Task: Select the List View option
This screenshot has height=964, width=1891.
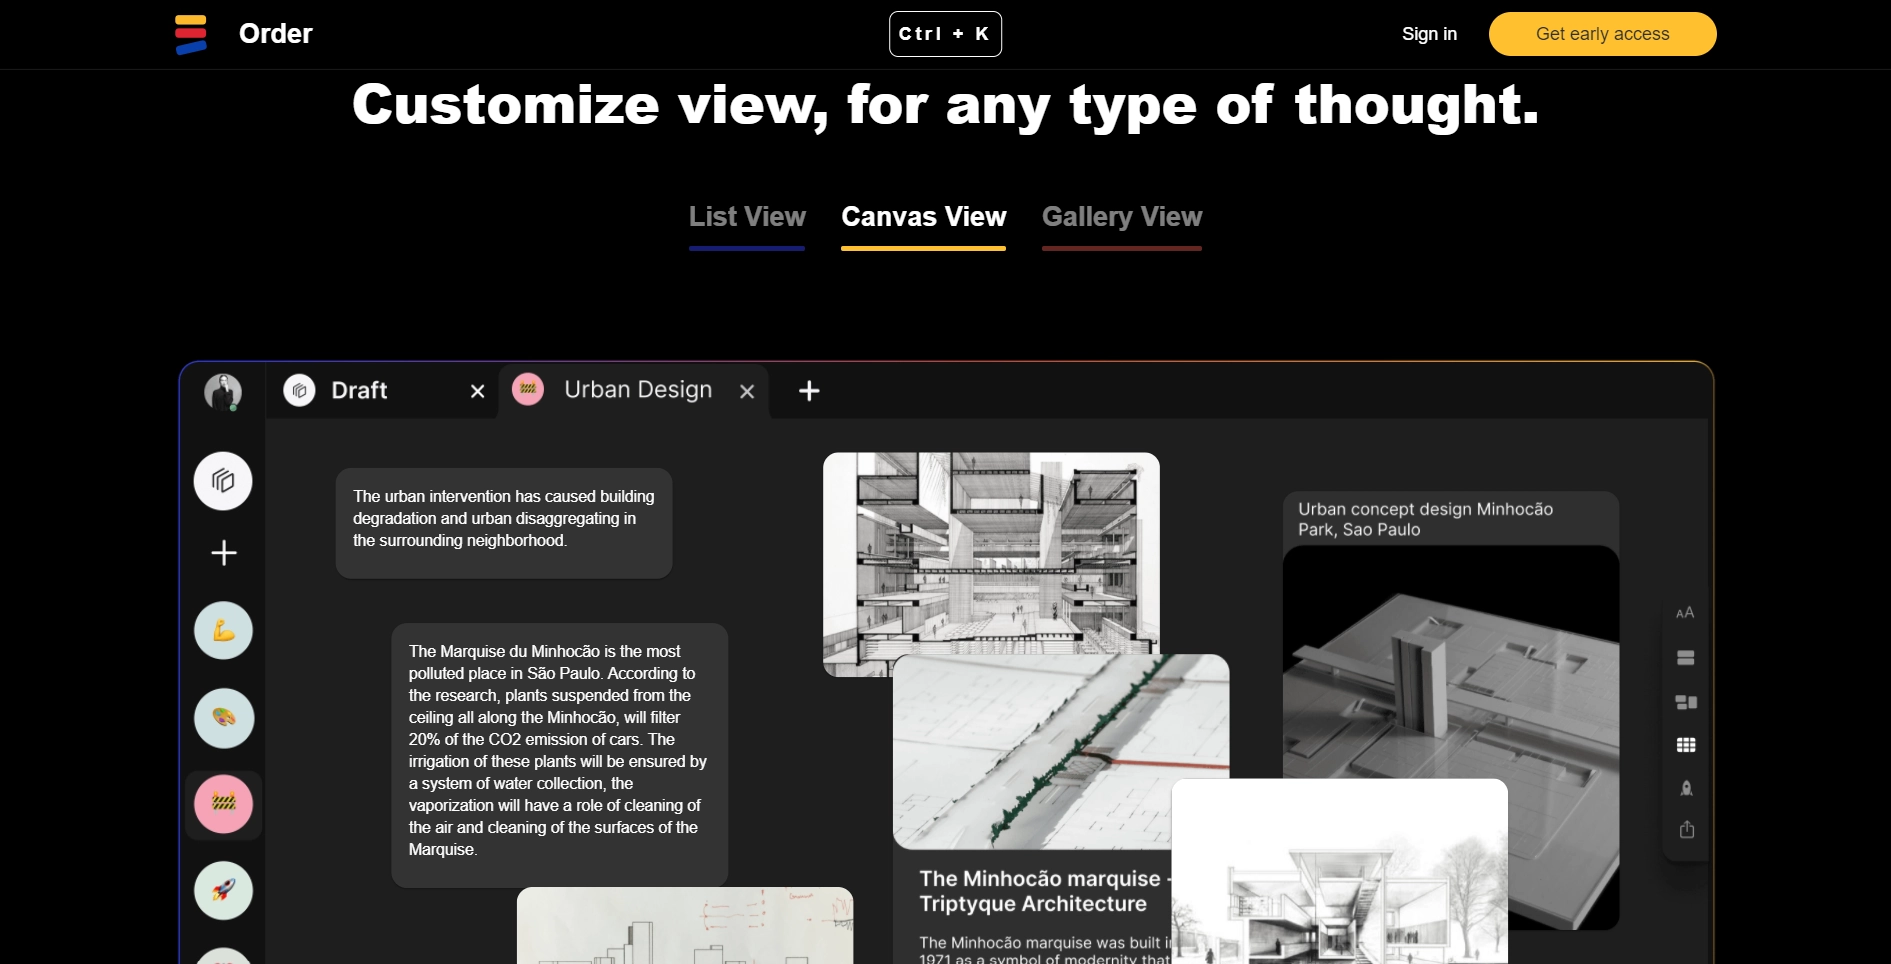Action: (747, 216)
